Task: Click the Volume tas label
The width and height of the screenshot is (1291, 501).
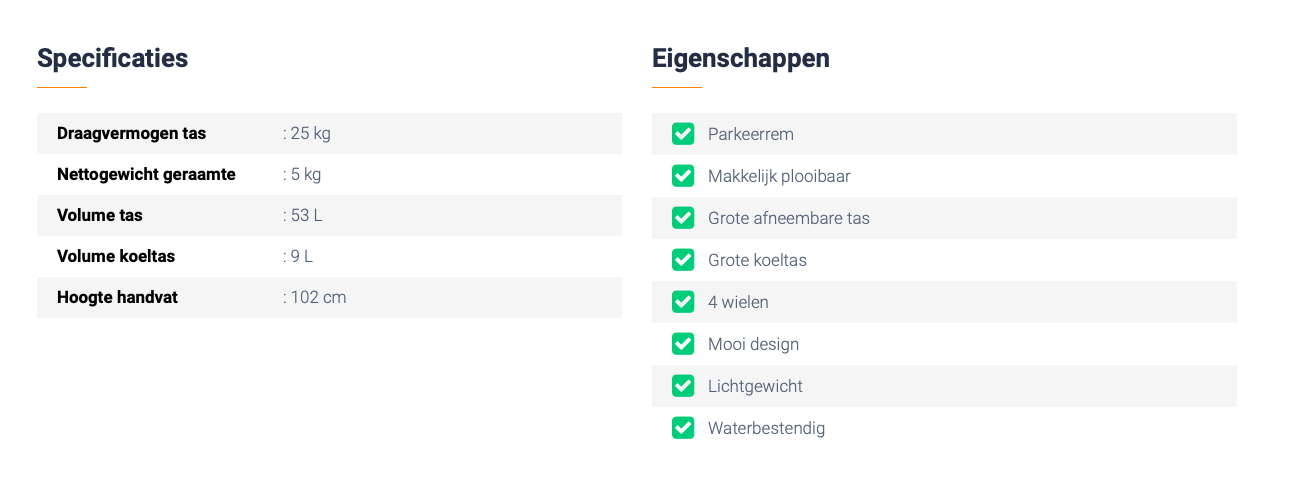Action: tap(100, 215)
